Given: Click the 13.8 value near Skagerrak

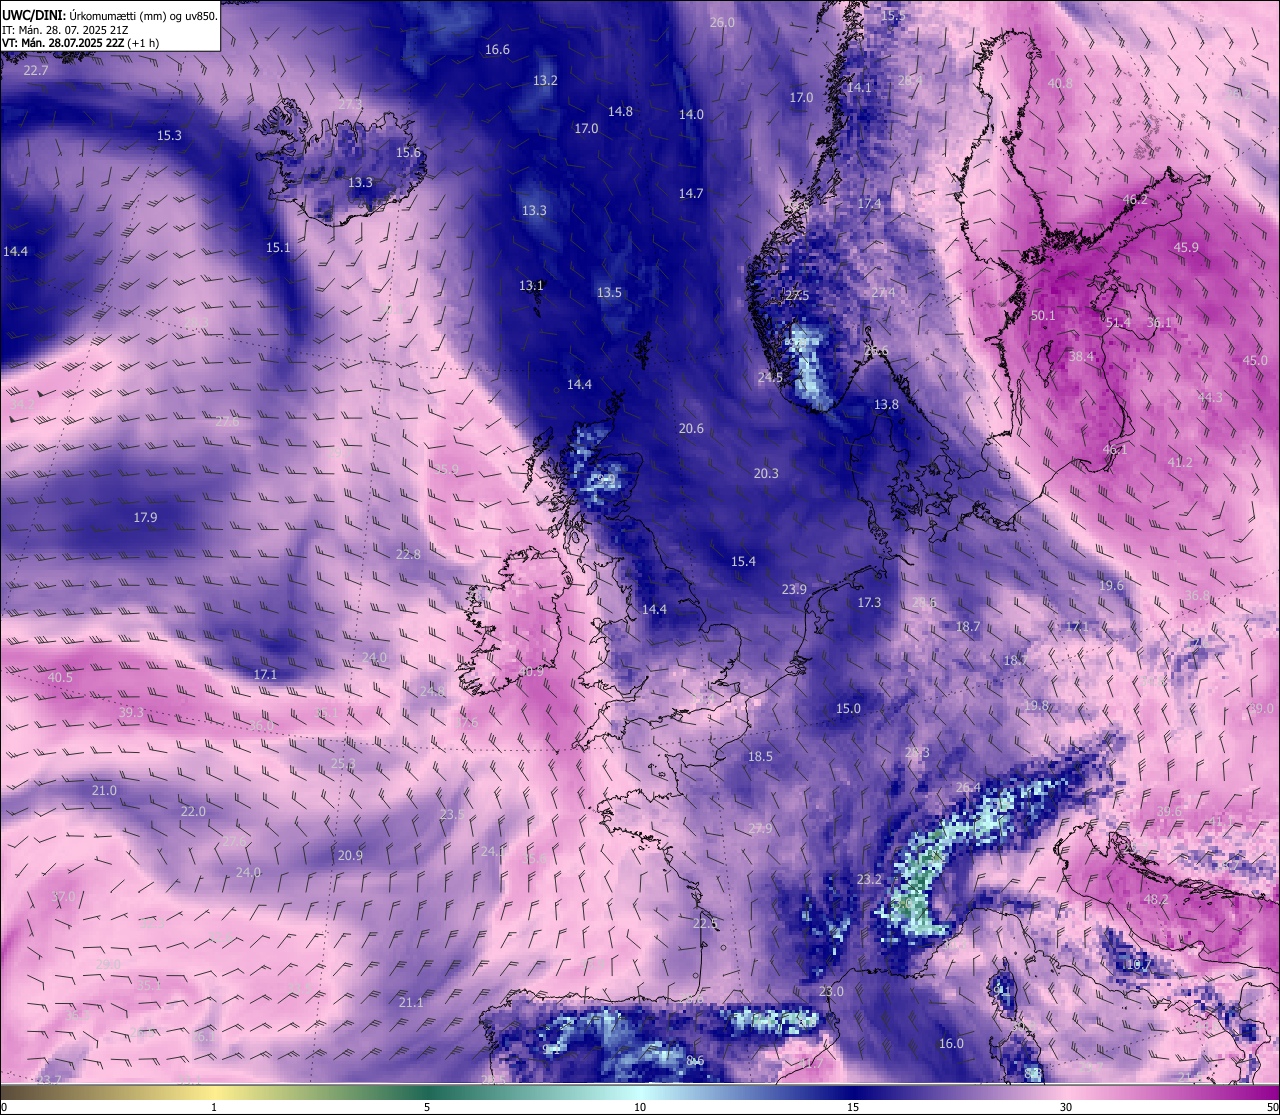Looking at the screenshot, I should click(x=886, y=404).
